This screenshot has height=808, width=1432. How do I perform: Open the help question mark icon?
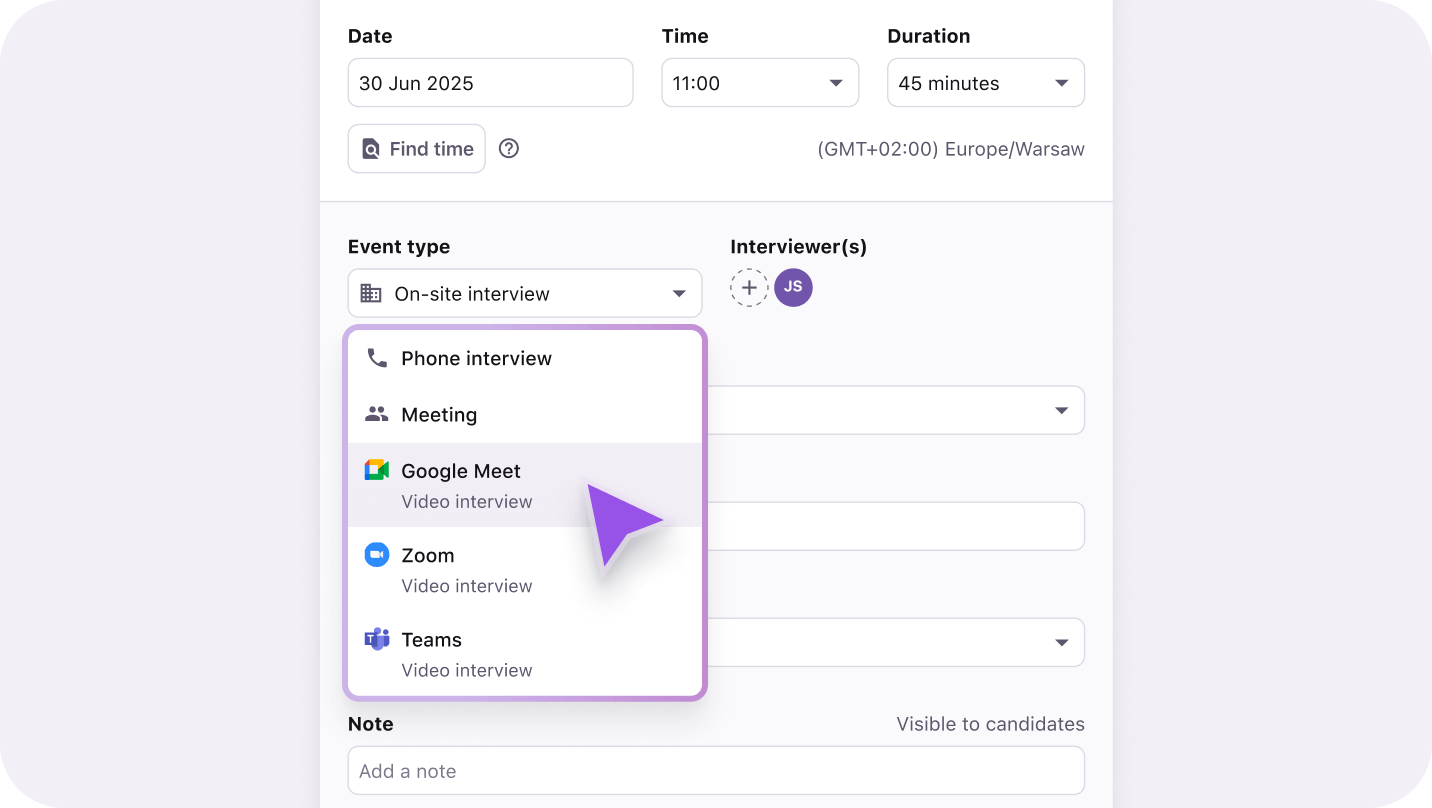(x=508, y=147)
